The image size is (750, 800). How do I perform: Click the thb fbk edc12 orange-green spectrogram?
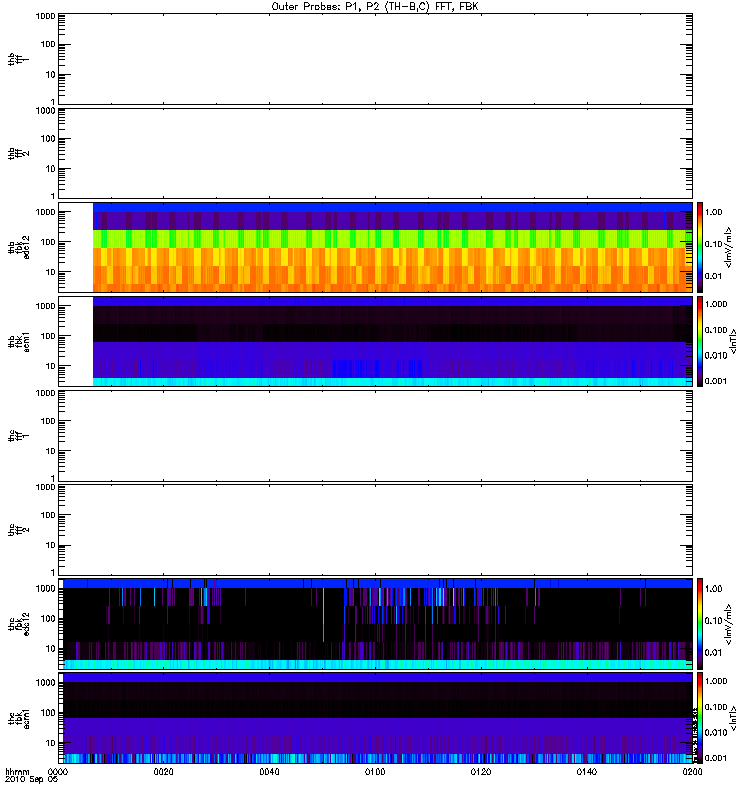tap(392, 247)
